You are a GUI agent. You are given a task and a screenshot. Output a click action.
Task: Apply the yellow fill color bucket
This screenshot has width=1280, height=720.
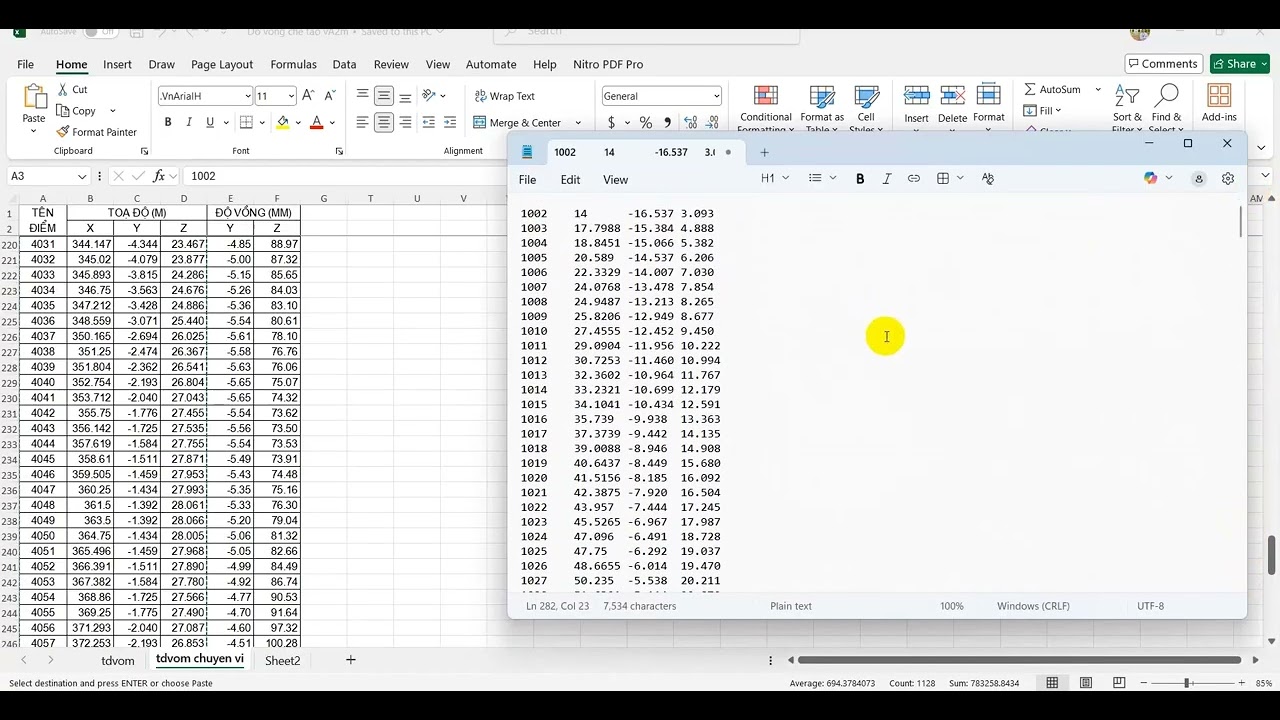(283, 123)
